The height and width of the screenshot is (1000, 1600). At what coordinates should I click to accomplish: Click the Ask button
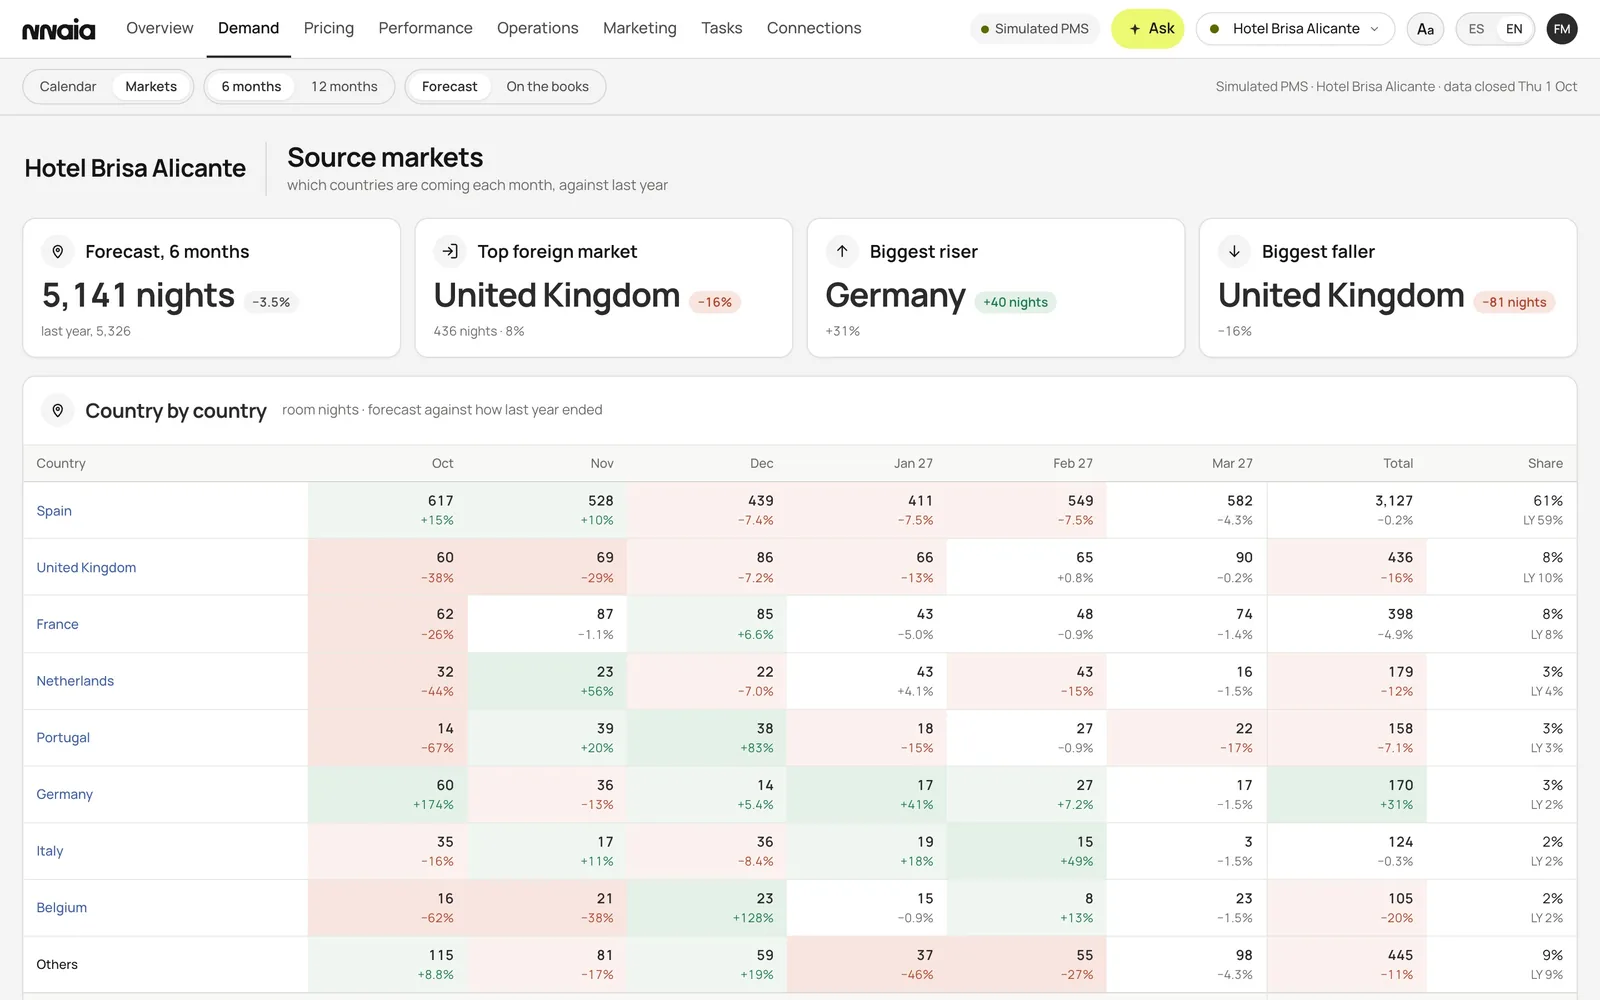[x=1148, y=29]
